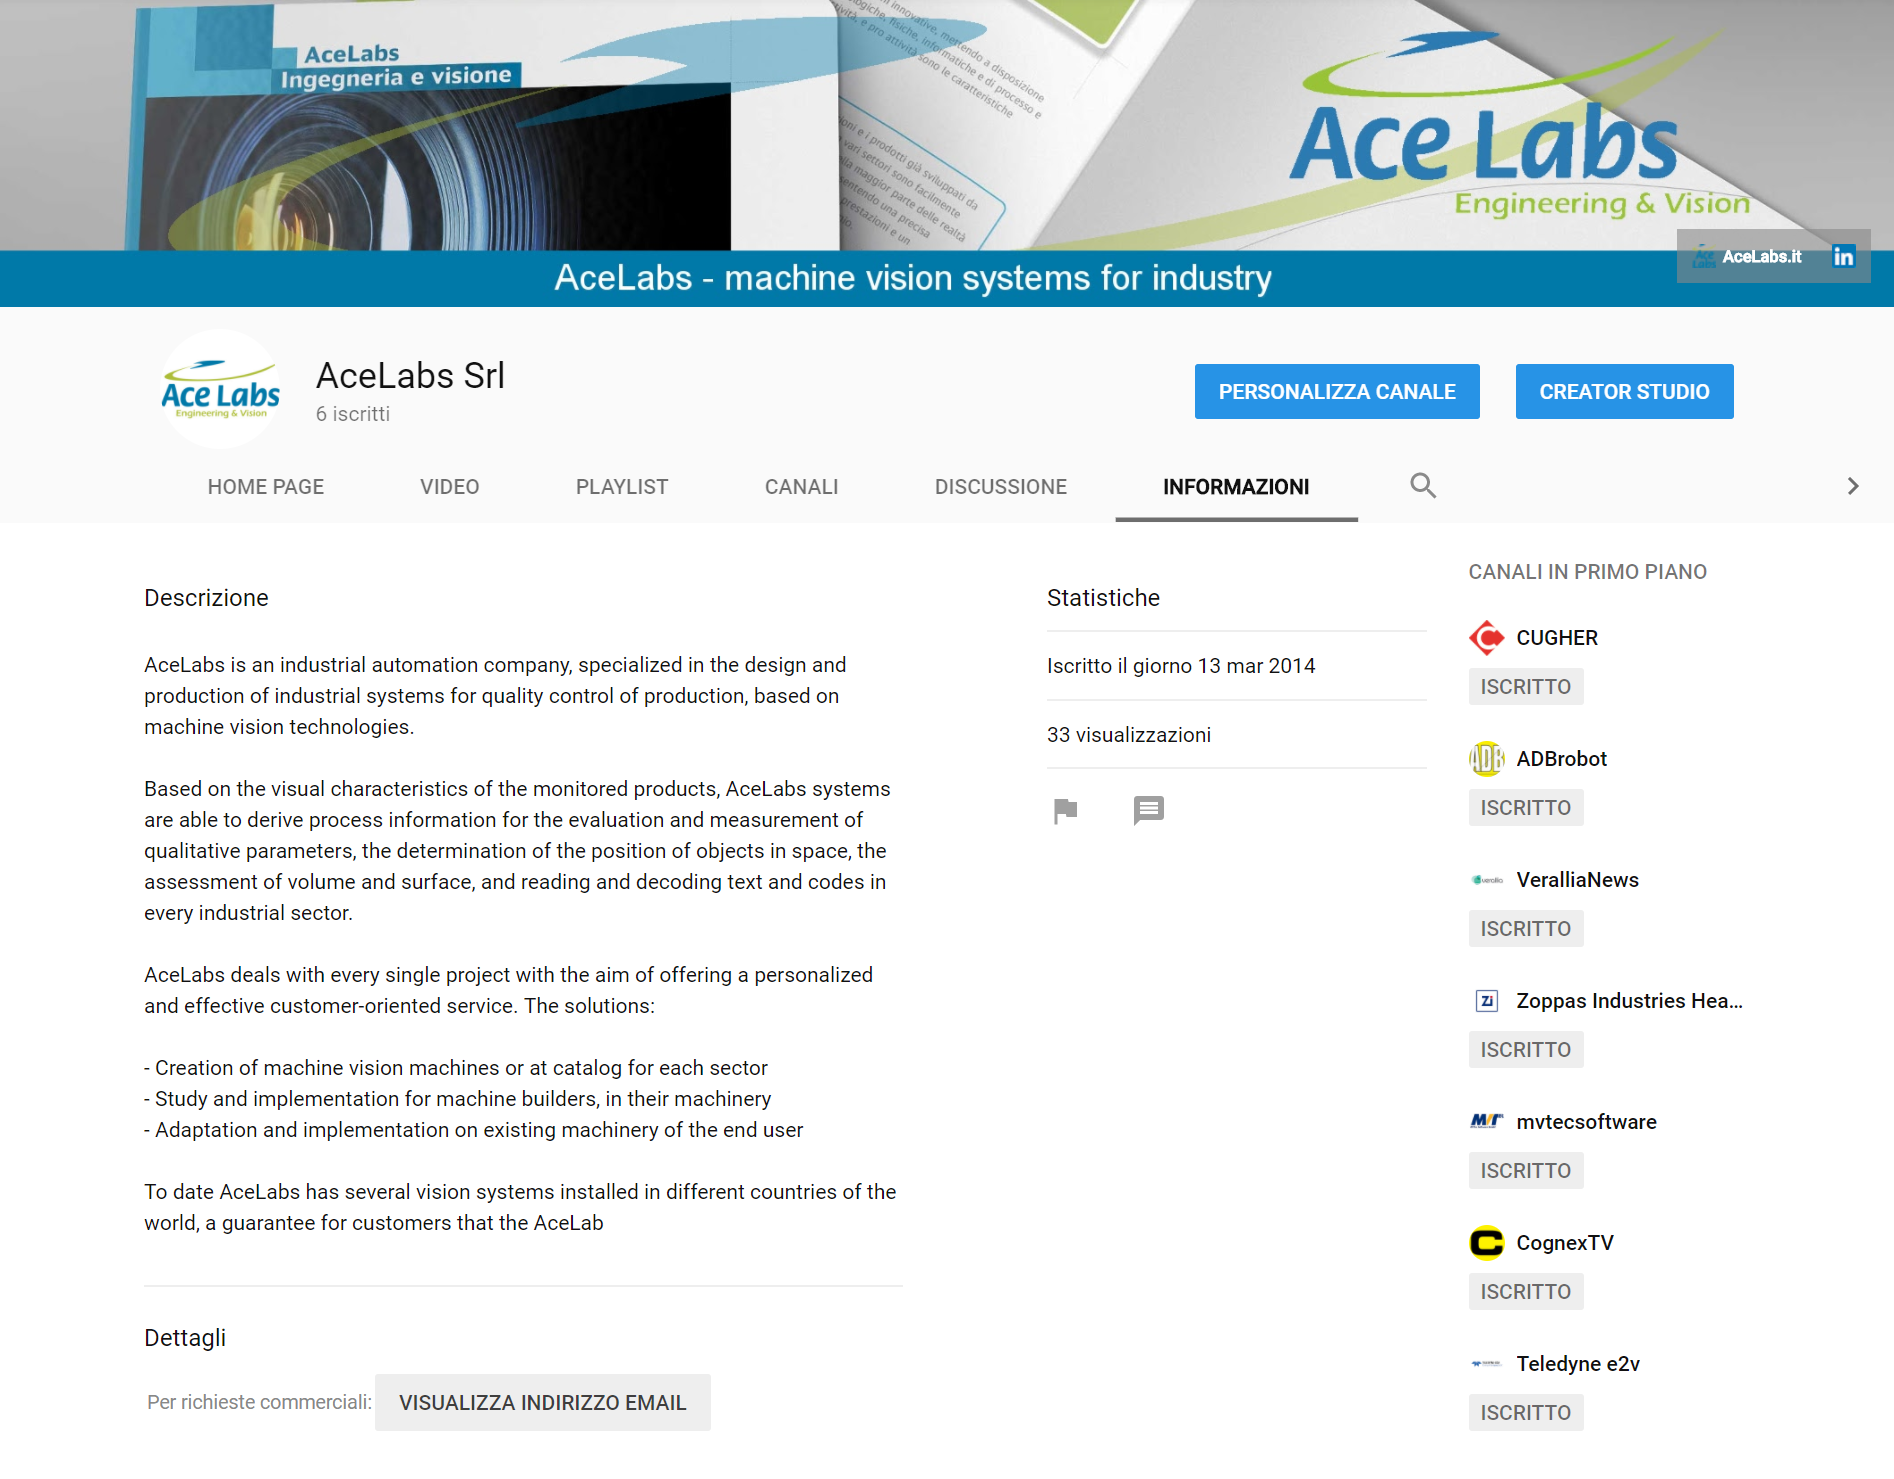Viewport: 1894px width, 1479px height.
Task: Click the 'Dettagli' heading
Action: (185, 1338)
